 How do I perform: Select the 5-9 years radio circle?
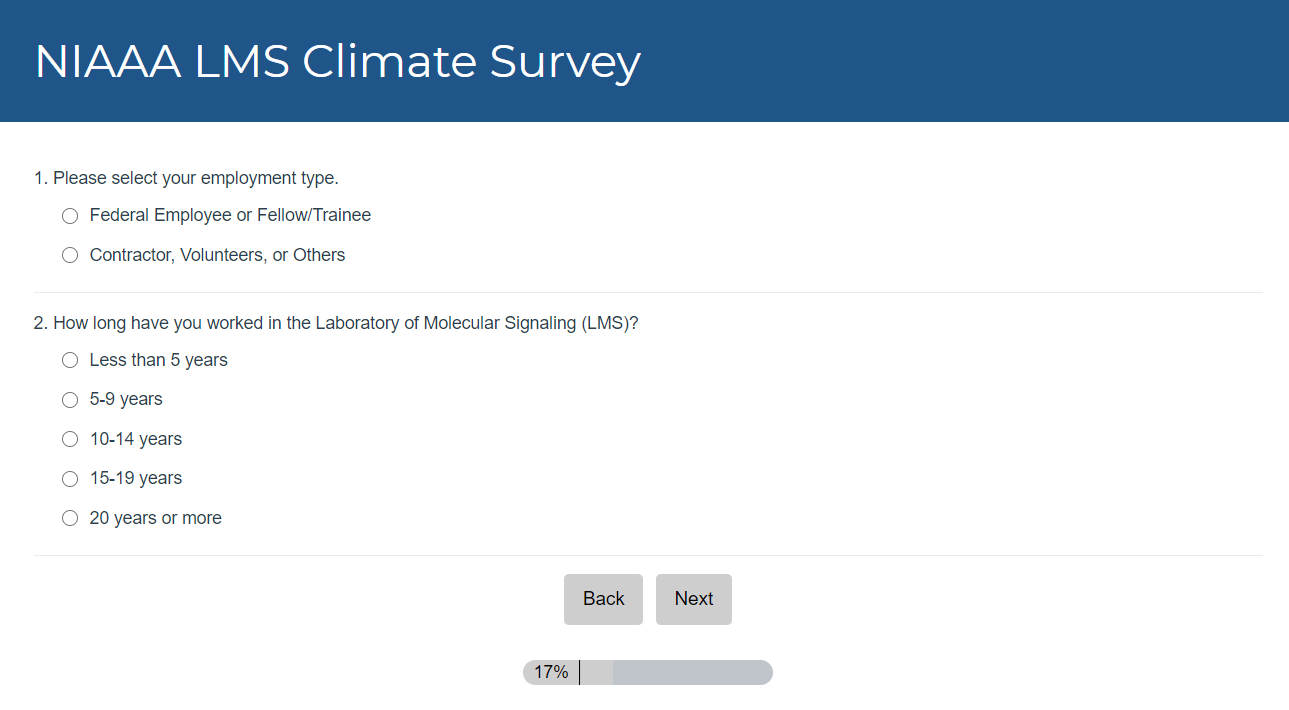tap(70, 400)
